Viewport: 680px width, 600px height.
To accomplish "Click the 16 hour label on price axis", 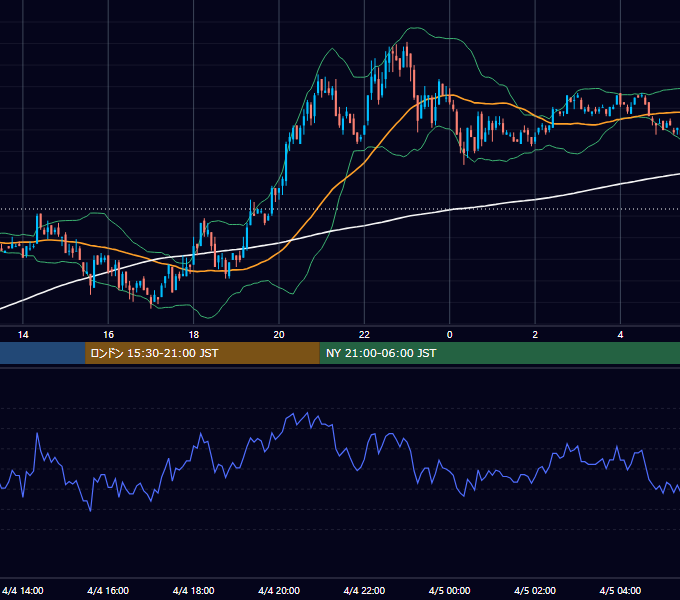I will [108, 335].
